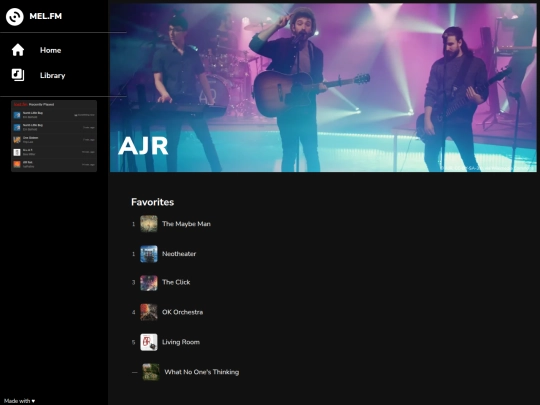Click the Recently Played widget heading

pos(41,104)
